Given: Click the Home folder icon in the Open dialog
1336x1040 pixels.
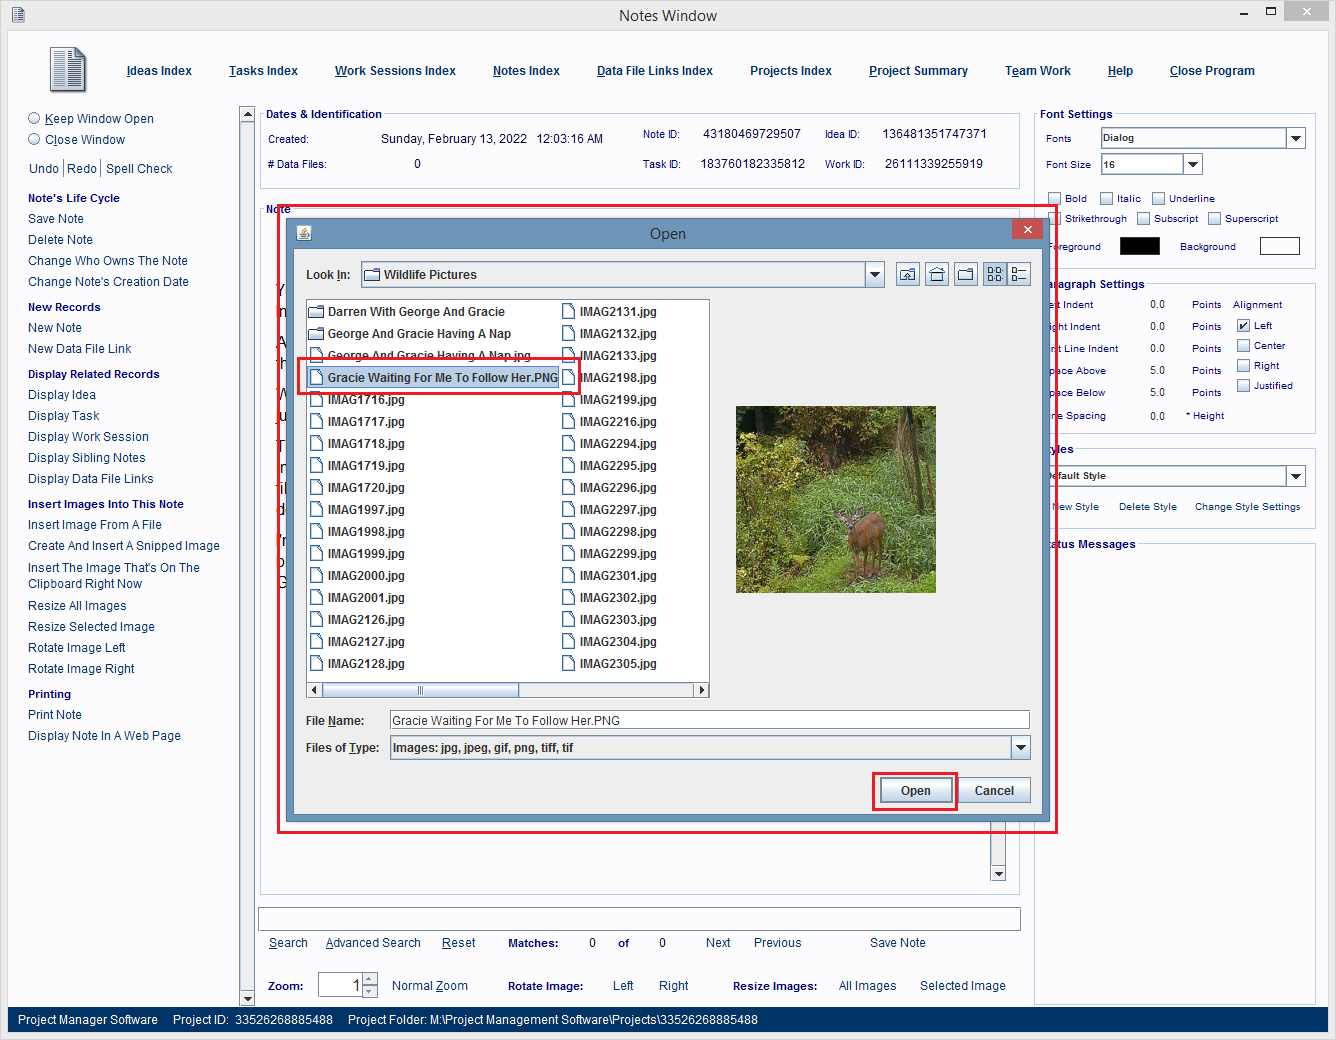Looking at the screenshot, I should point(937,274).
